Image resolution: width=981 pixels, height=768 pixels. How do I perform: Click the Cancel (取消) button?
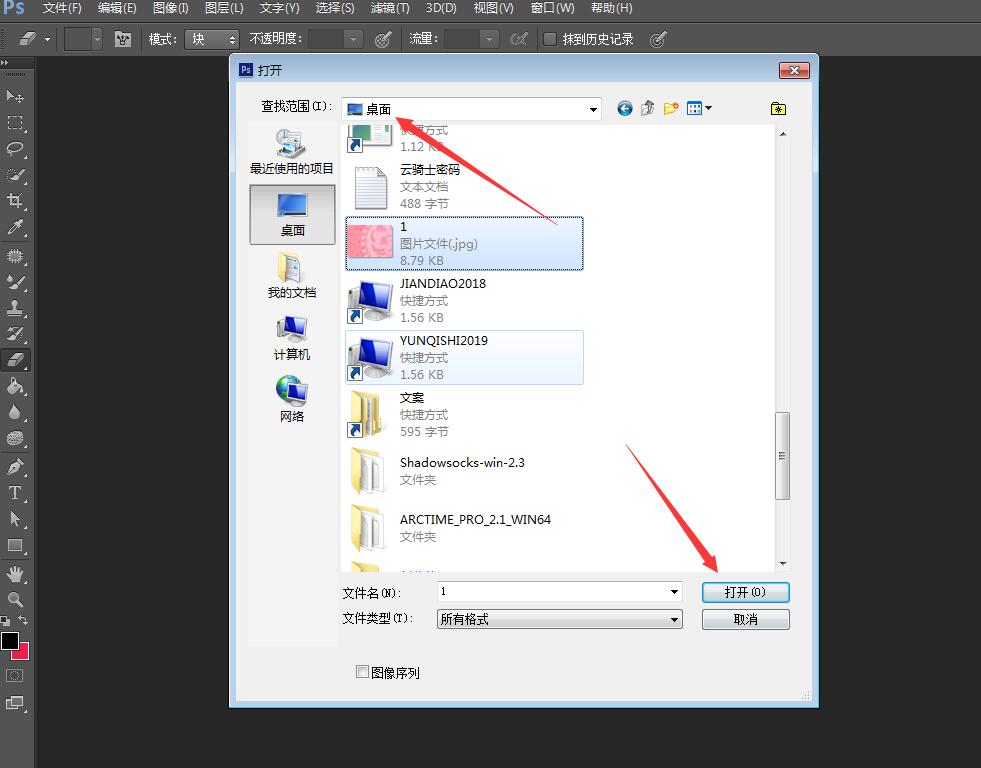coord(745,619)
